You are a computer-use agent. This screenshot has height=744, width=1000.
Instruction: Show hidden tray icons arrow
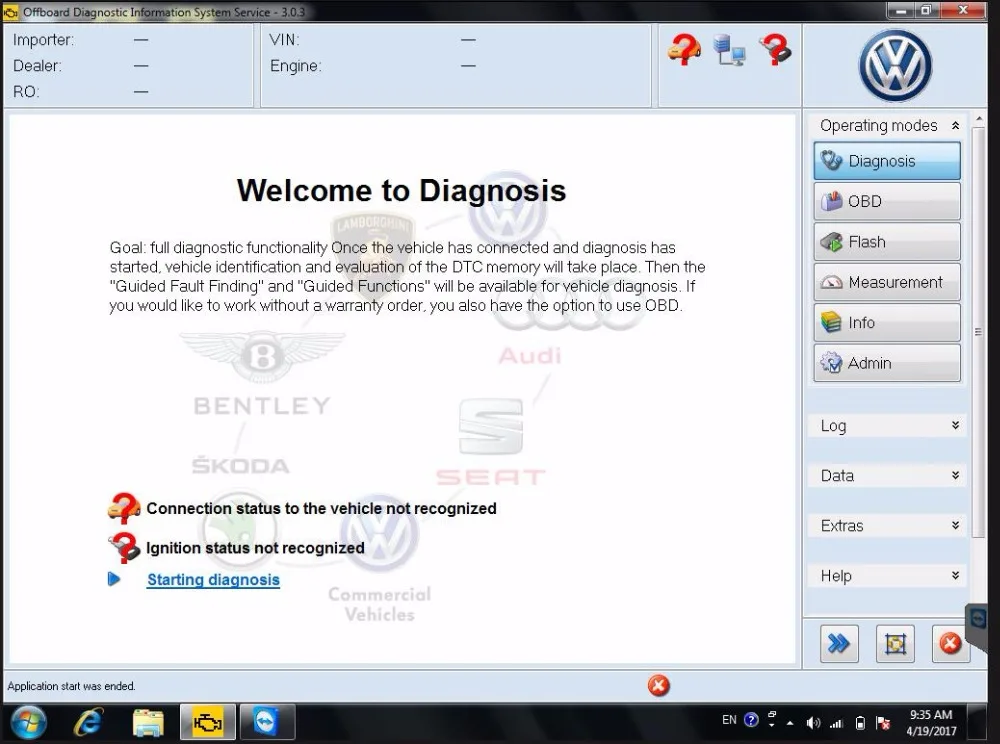[x=790, y=723]
